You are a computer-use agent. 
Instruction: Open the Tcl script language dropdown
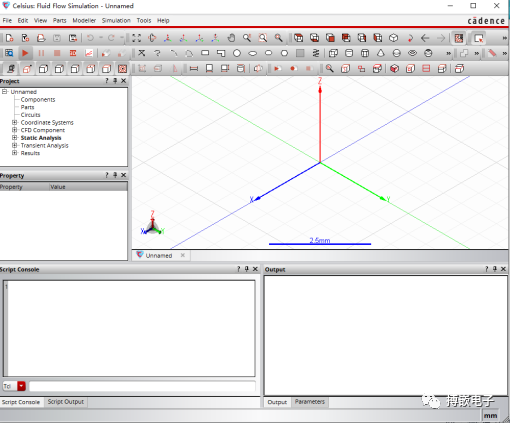click(x=21, y=386)
